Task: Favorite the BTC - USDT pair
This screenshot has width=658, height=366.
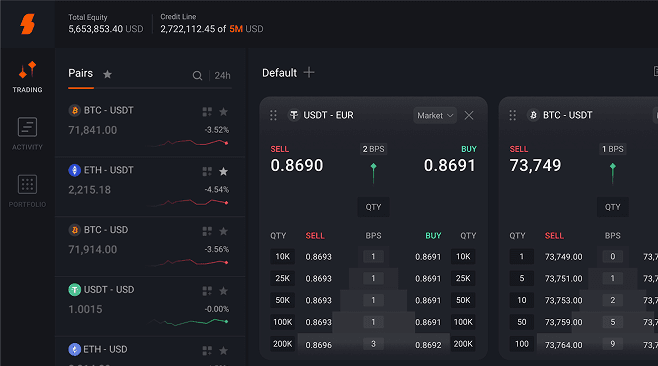Action: tap(224, 112)
